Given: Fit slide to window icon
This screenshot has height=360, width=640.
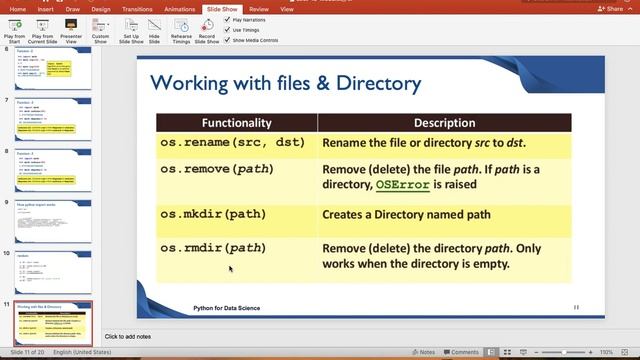Looking at the screenshot, I should pos(624,352).
